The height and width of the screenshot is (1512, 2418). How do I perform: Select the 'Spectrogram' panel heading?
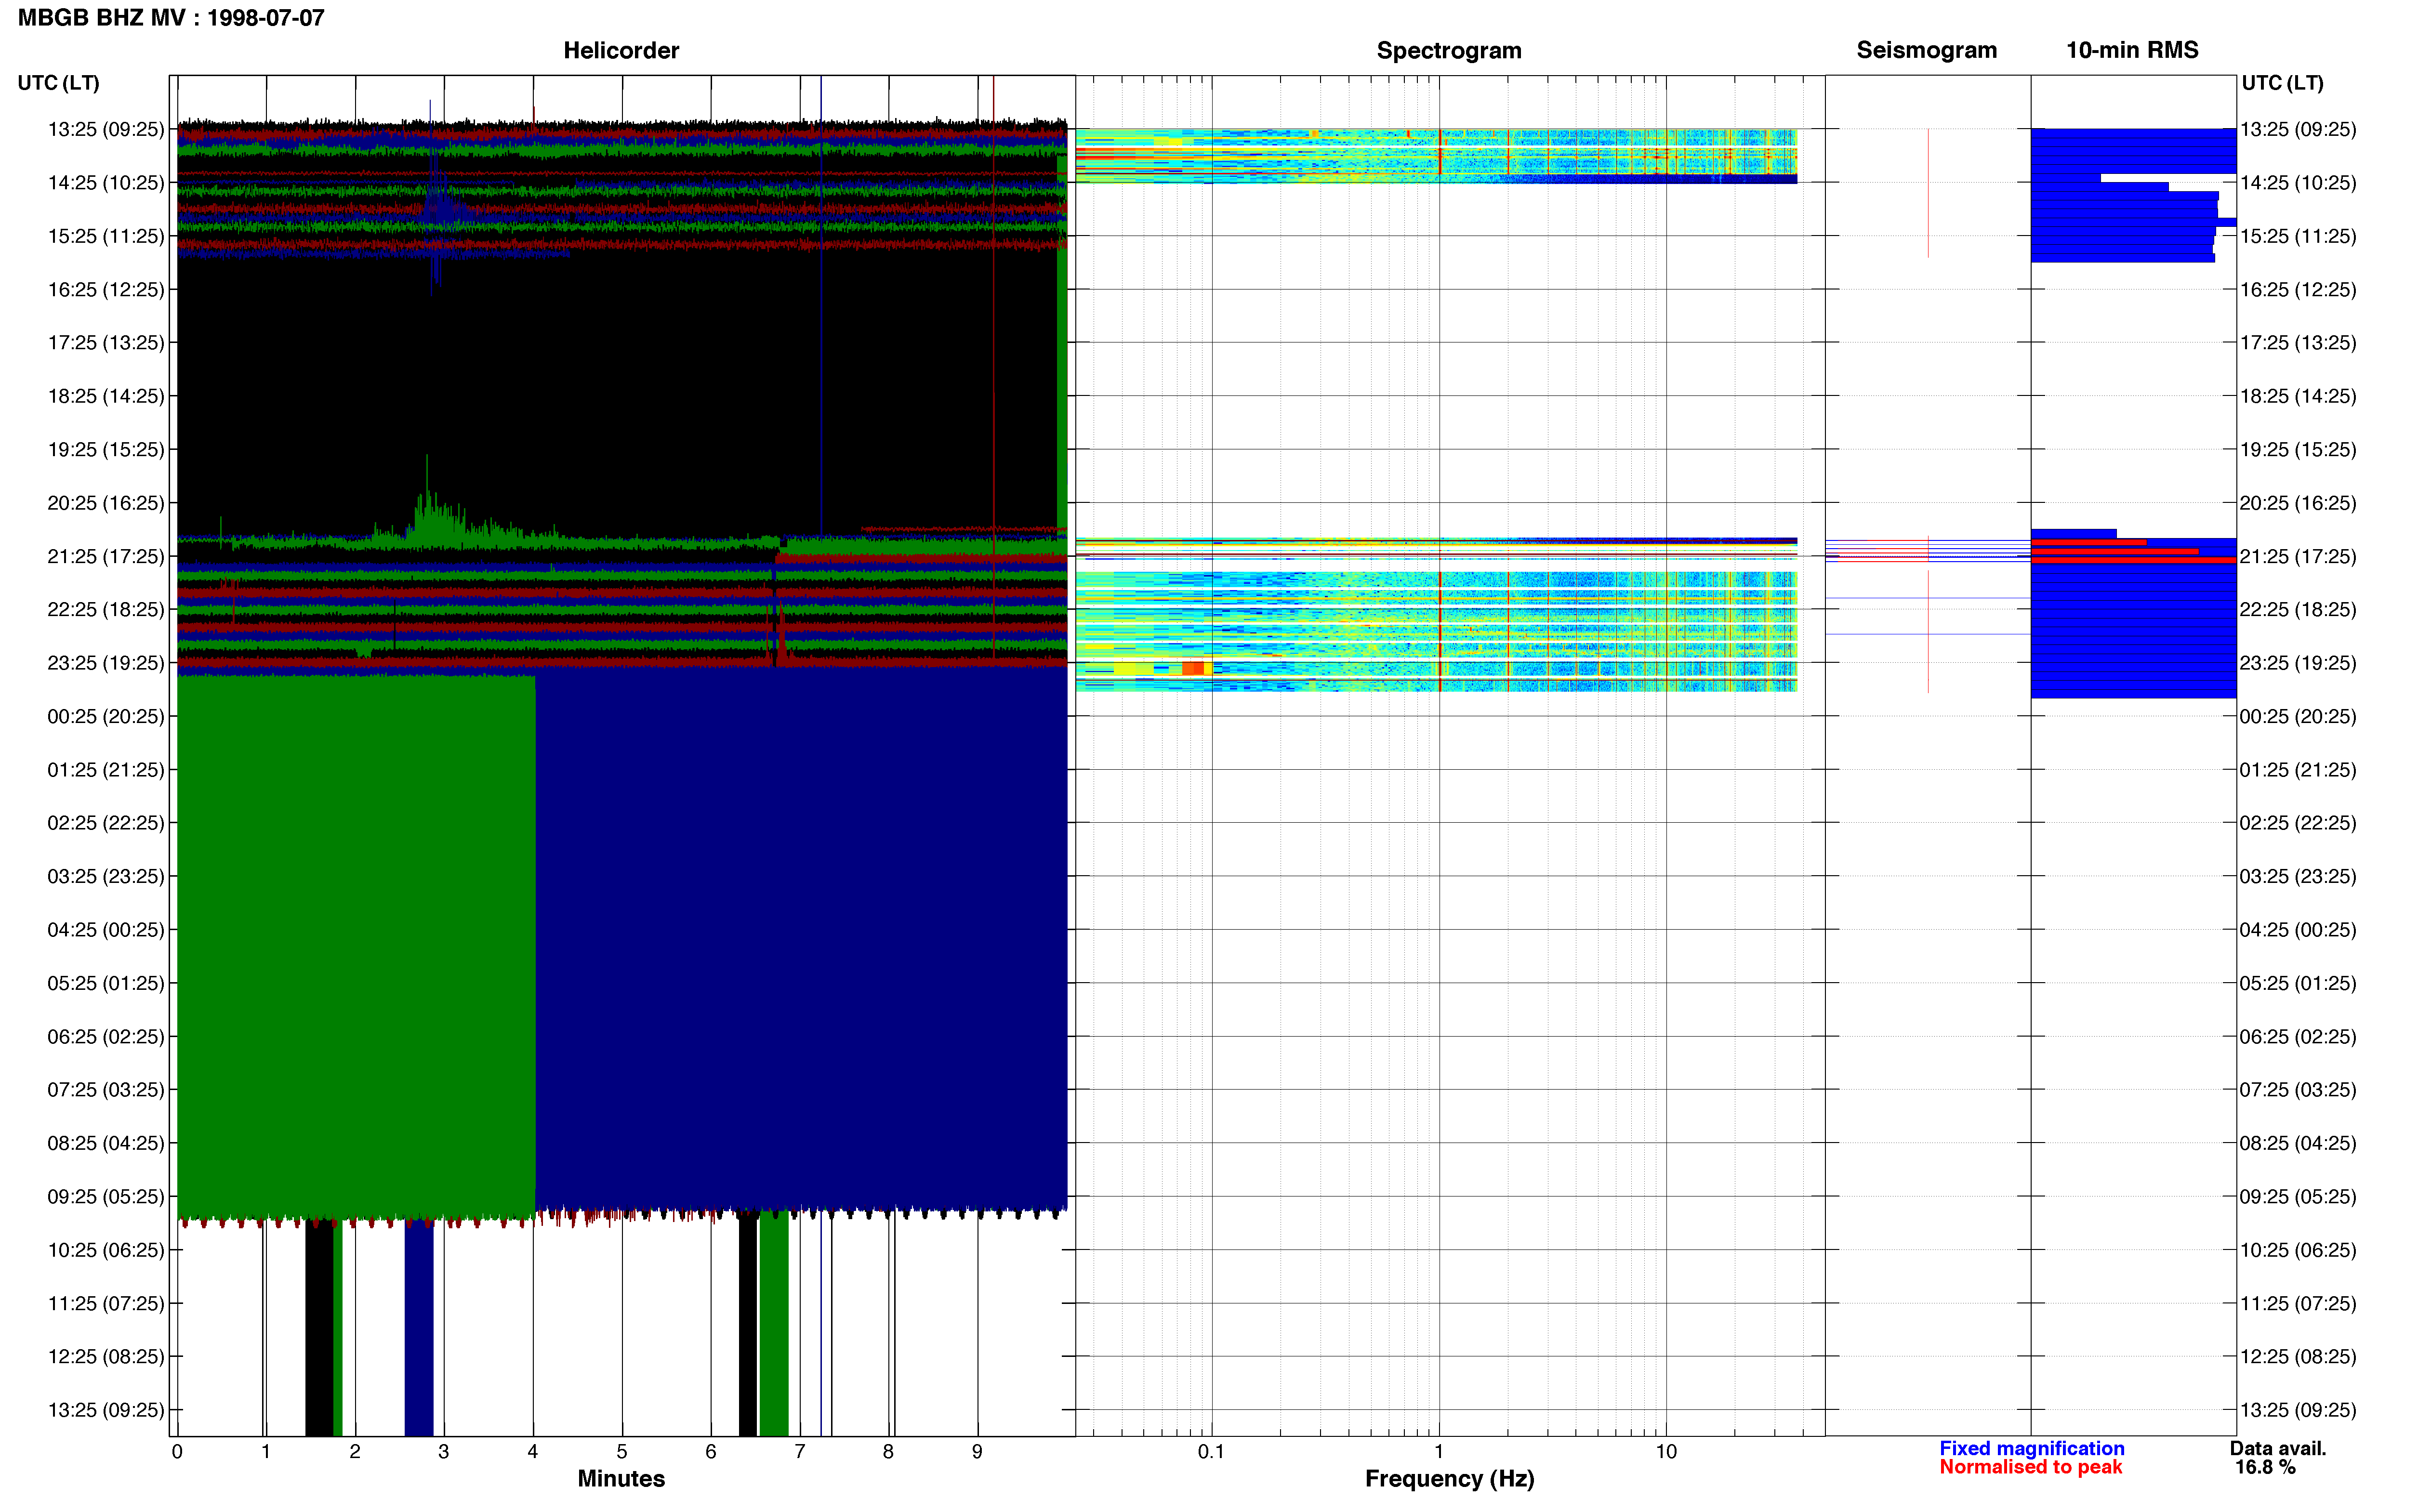pos(1449,50)
